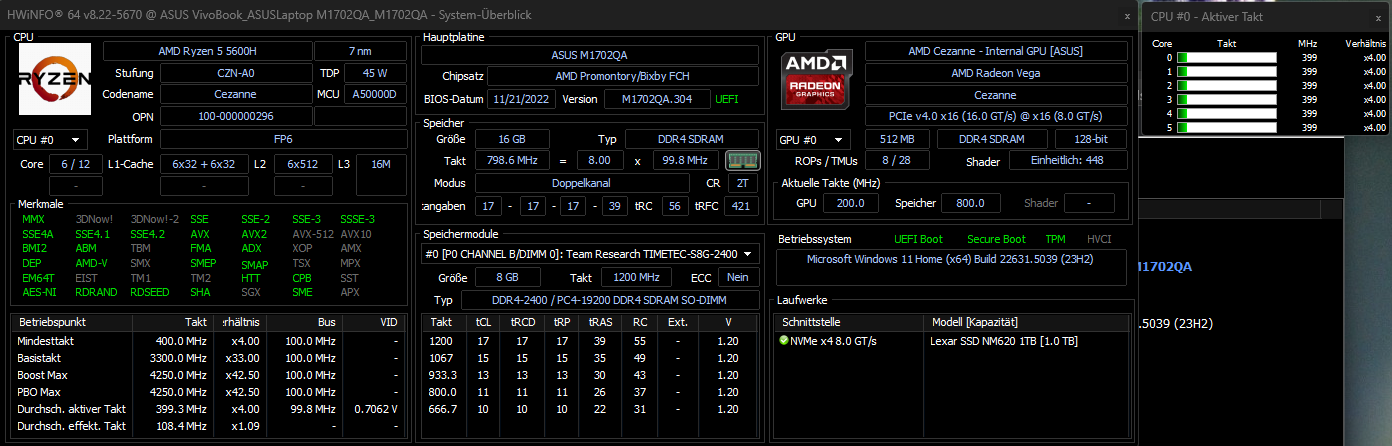The image size is (1392, 446).
Task: Click Core 0 clock bar
Action: (1227, 58)
